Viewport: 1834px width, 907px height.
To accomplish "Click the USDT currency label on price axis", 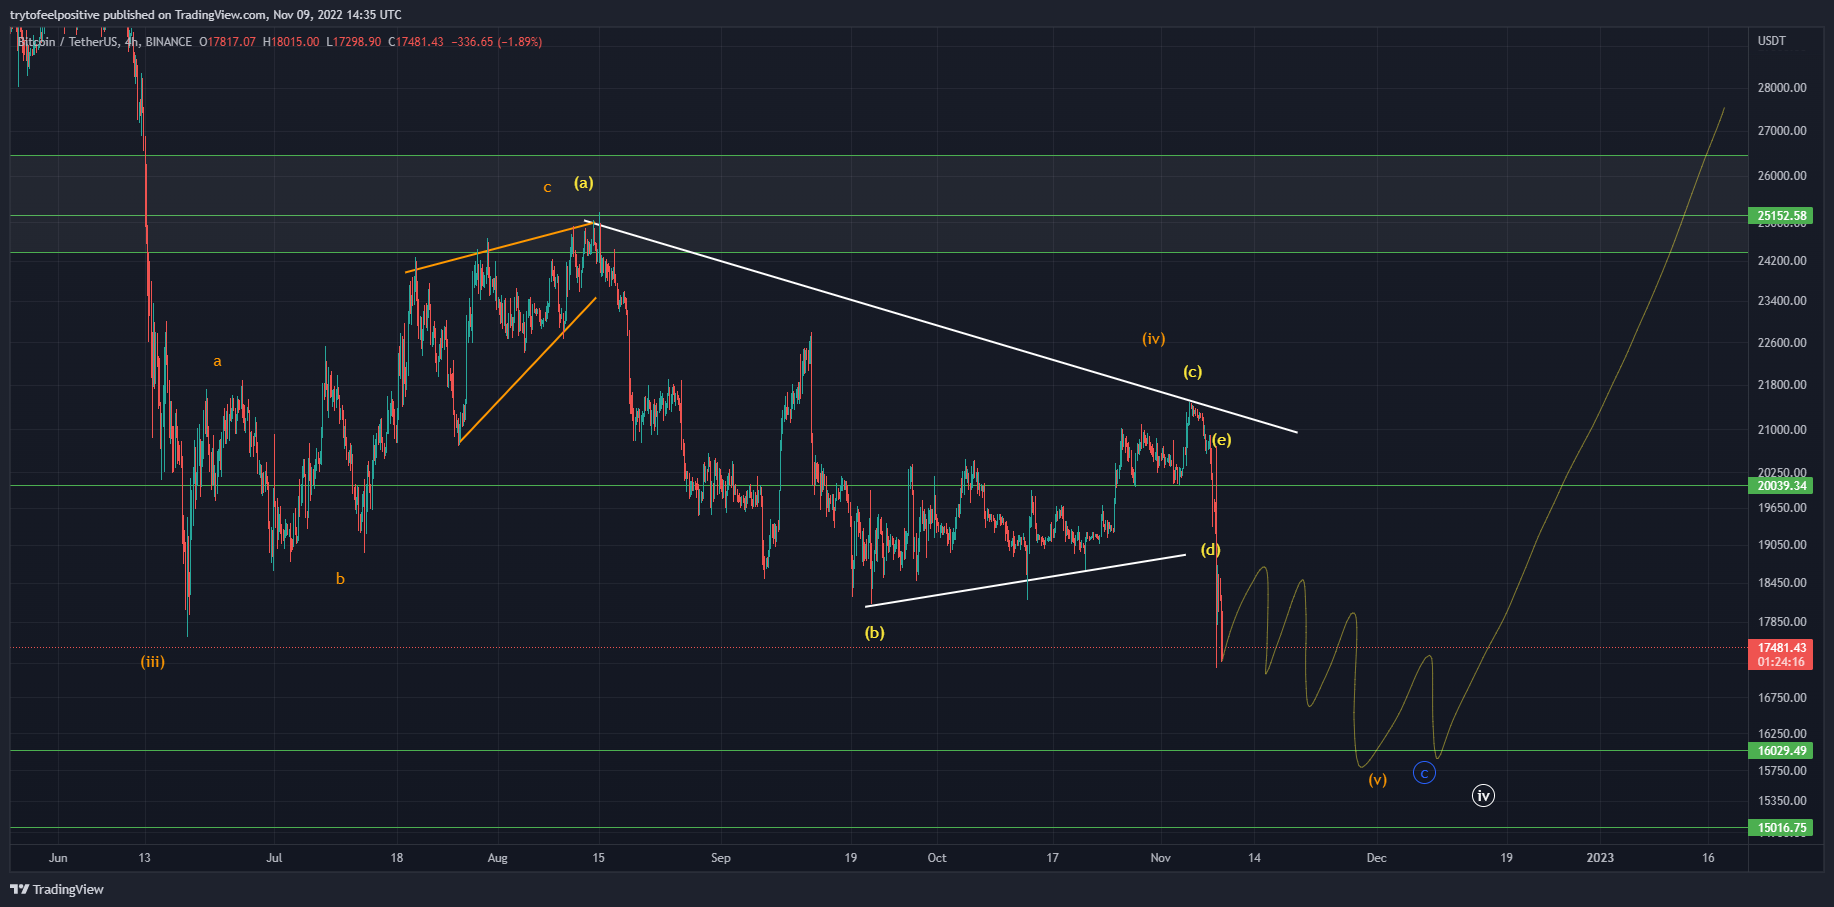I will (1771, 41).
